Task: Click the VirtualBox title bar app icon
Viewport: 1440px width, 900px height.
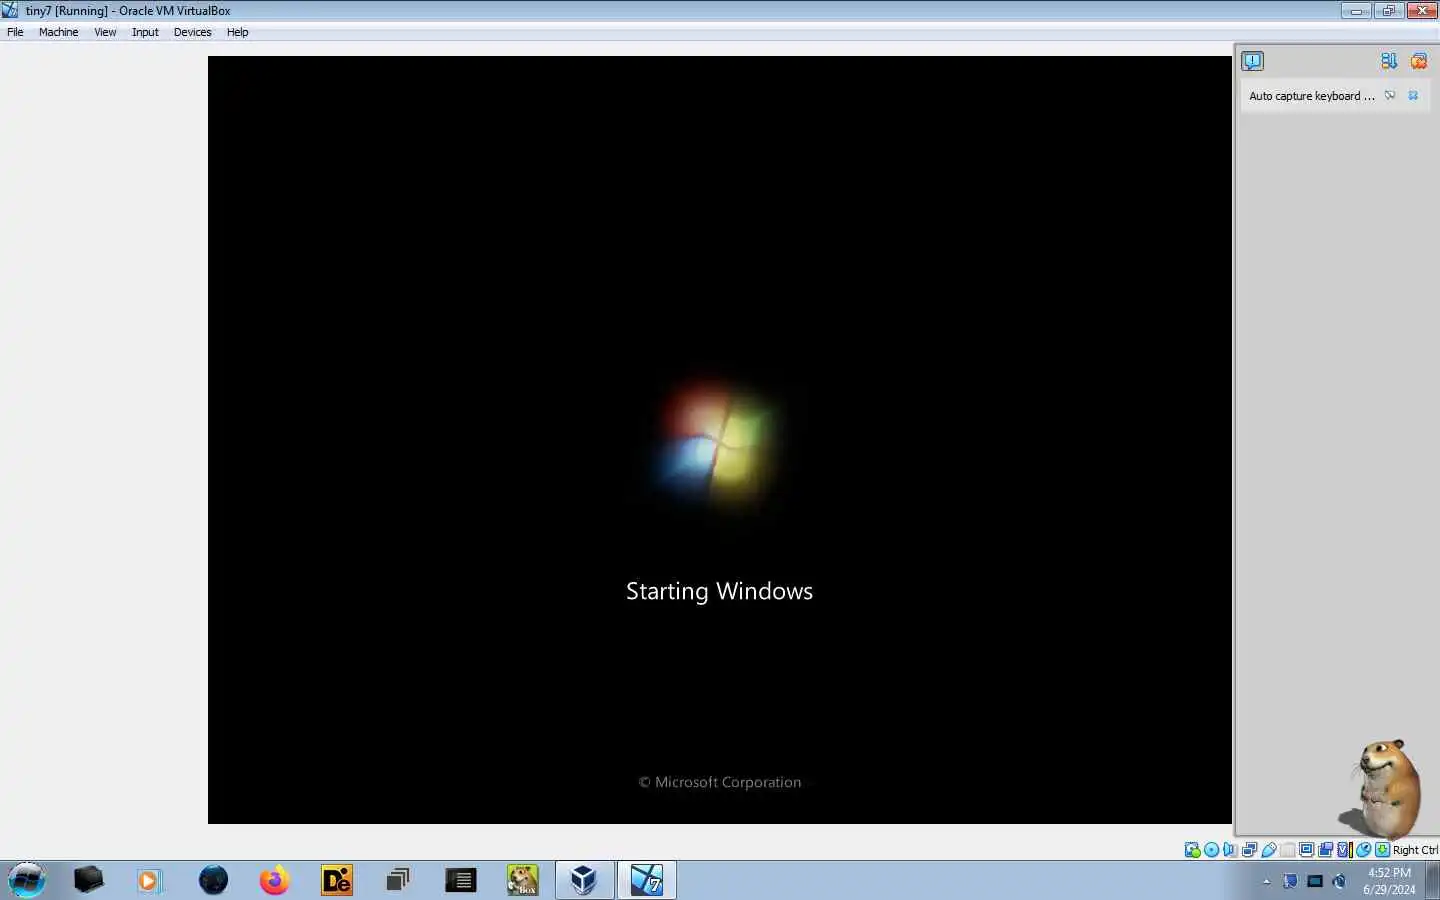Action: tap(10, 10)
